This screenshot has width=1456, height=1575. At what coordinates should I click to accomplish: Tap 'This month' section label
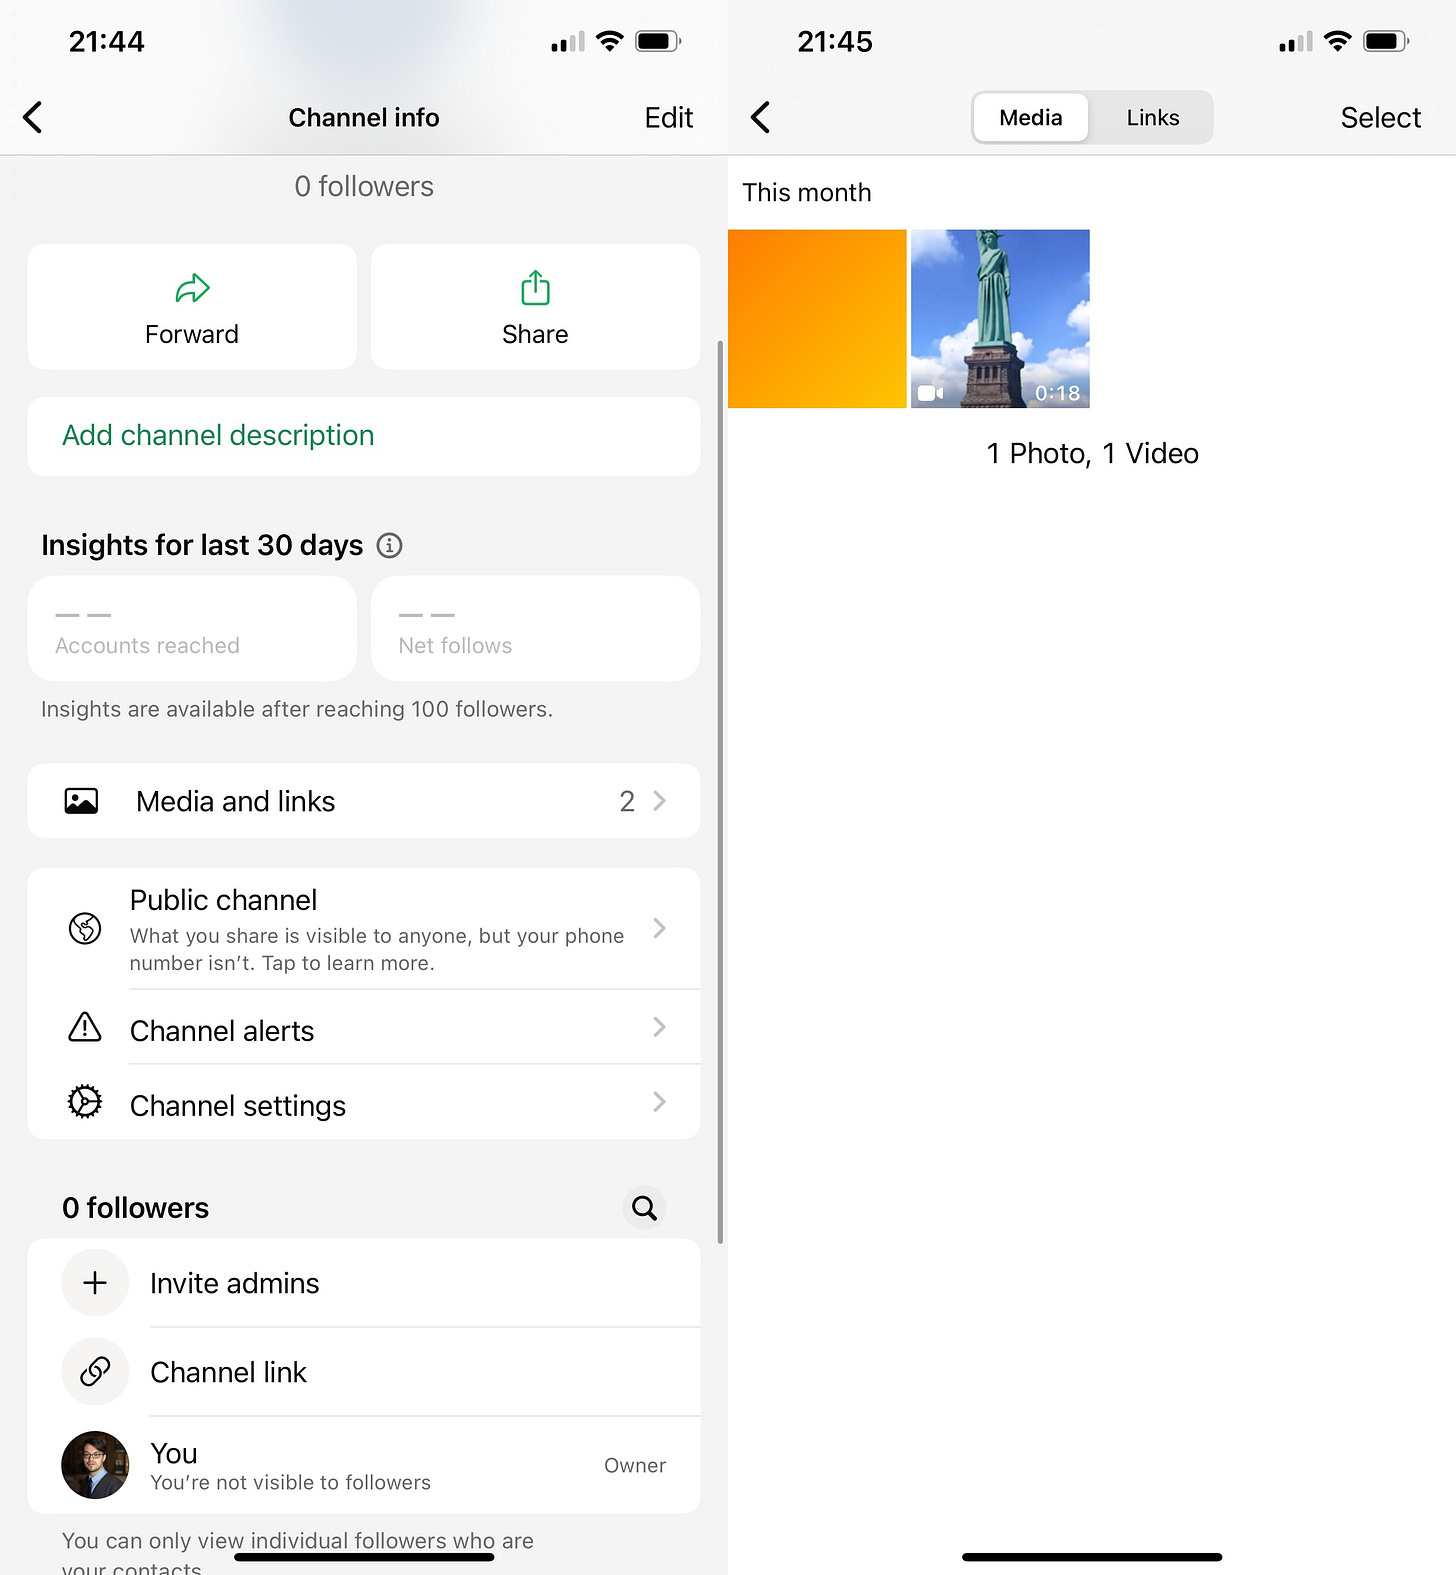tap(807, 192)
